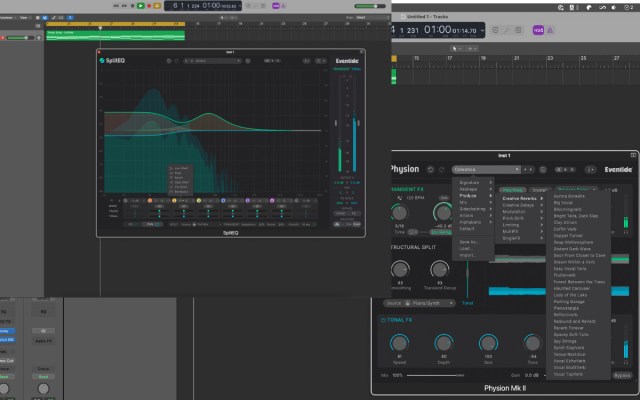
Task: Select the blue band 4 marker in SplitEQ
Action: tap(223, 200)
